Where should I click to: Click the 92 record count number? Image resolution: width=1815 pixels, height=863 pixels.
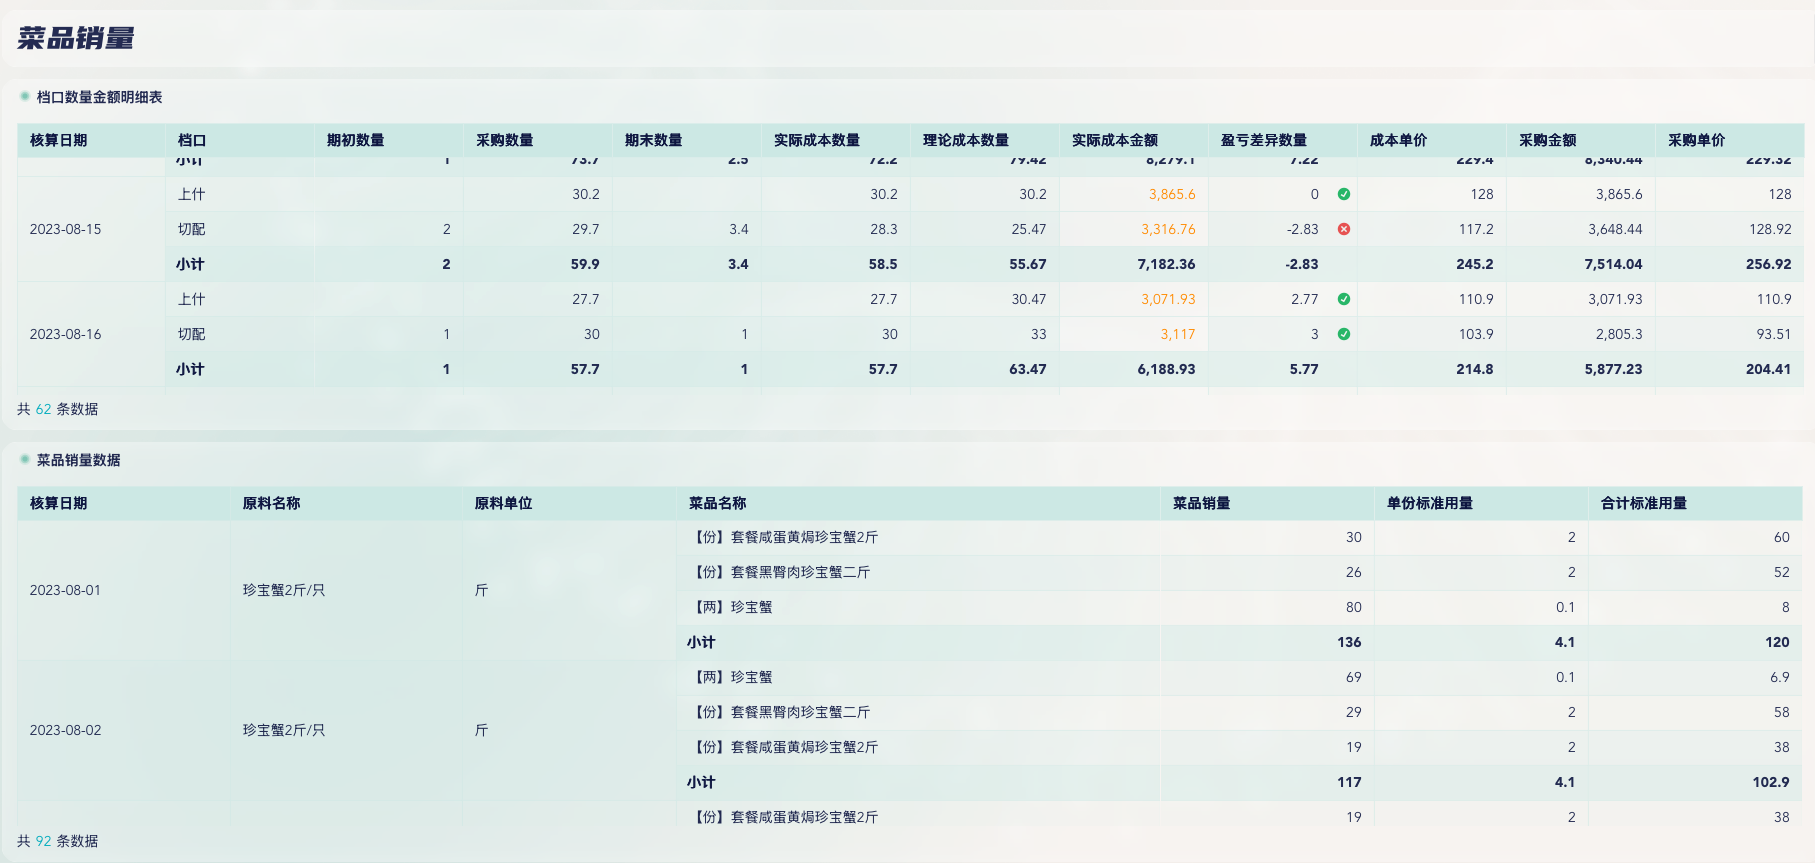[43, 841]
